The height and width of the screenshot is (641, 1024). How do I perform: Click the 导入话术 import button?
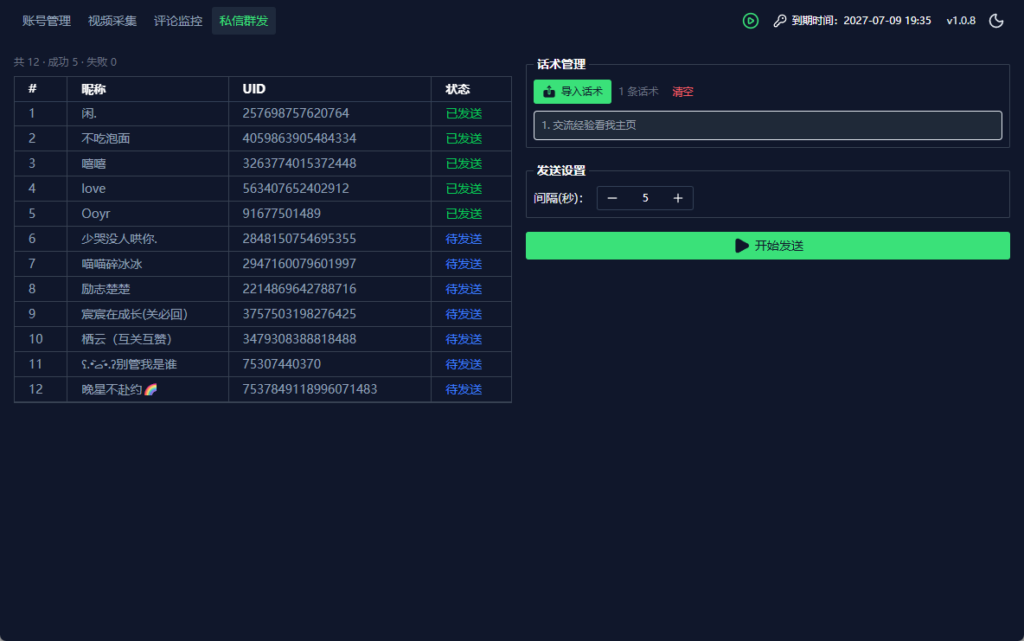pyautogui.click(x=572, y=91)
